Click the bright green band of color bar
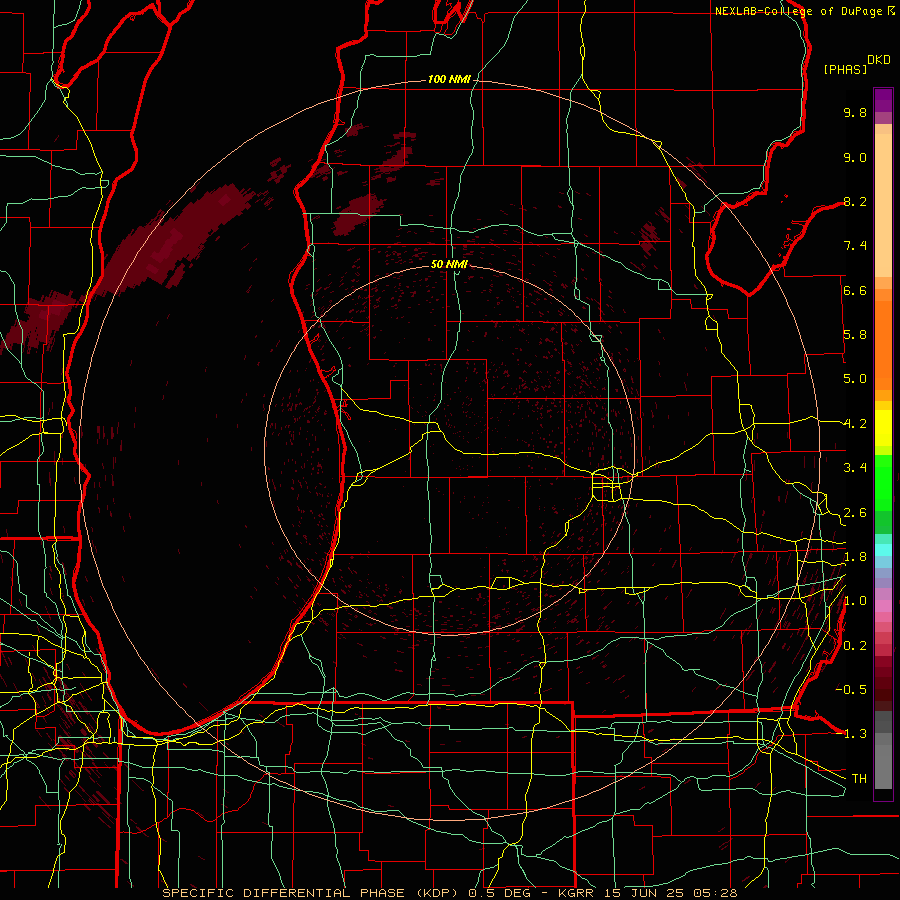The image size is (900, 900). 883,483
